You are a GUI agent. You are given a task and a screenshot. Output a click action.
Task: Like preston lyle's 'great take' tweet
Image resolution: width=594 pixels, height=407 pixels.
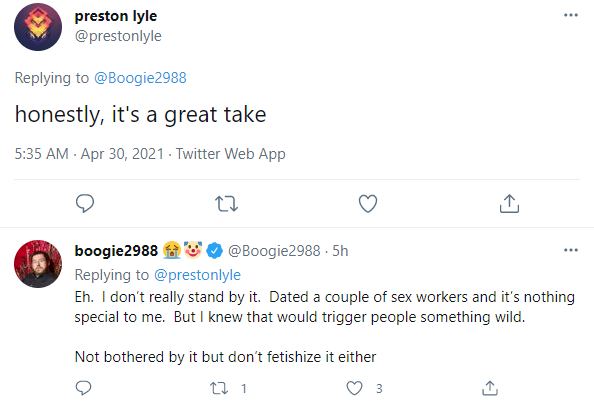368,204
